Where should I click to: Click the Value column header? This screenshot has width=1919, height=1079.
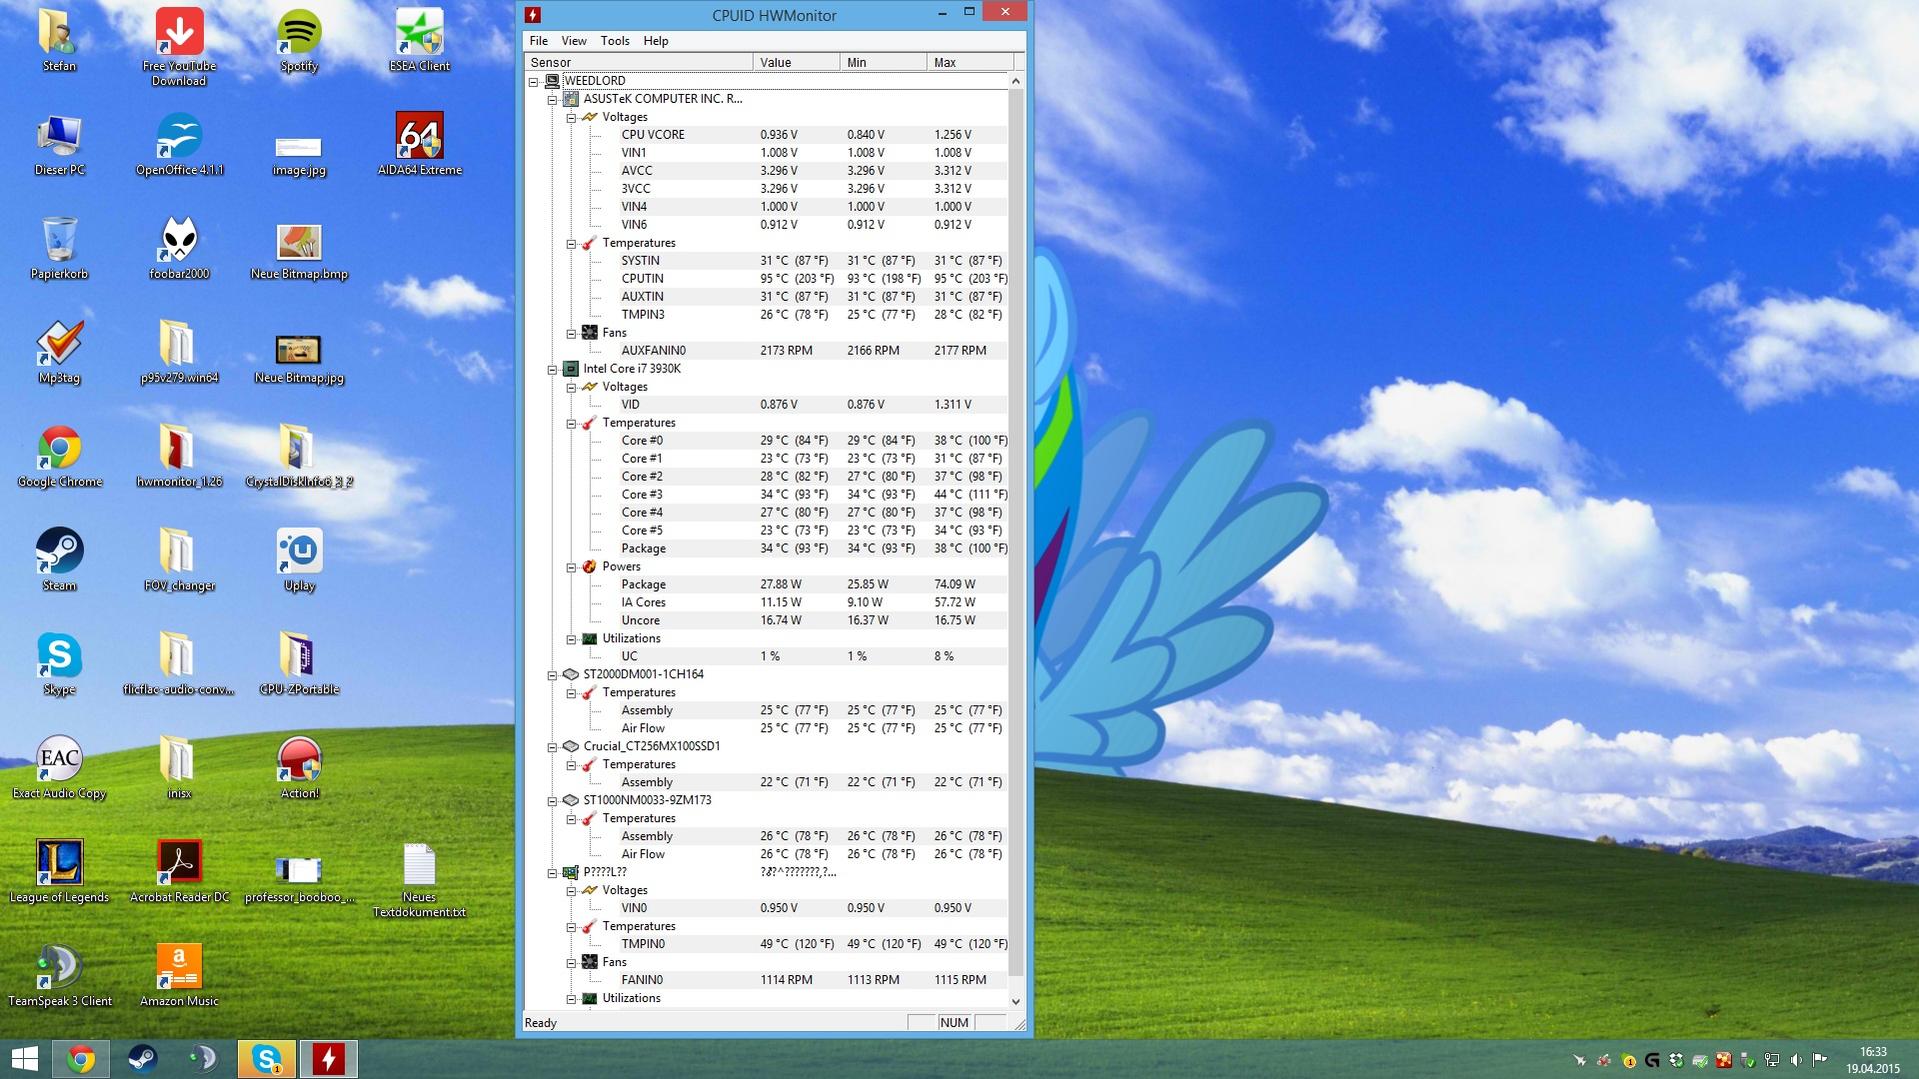796,62
